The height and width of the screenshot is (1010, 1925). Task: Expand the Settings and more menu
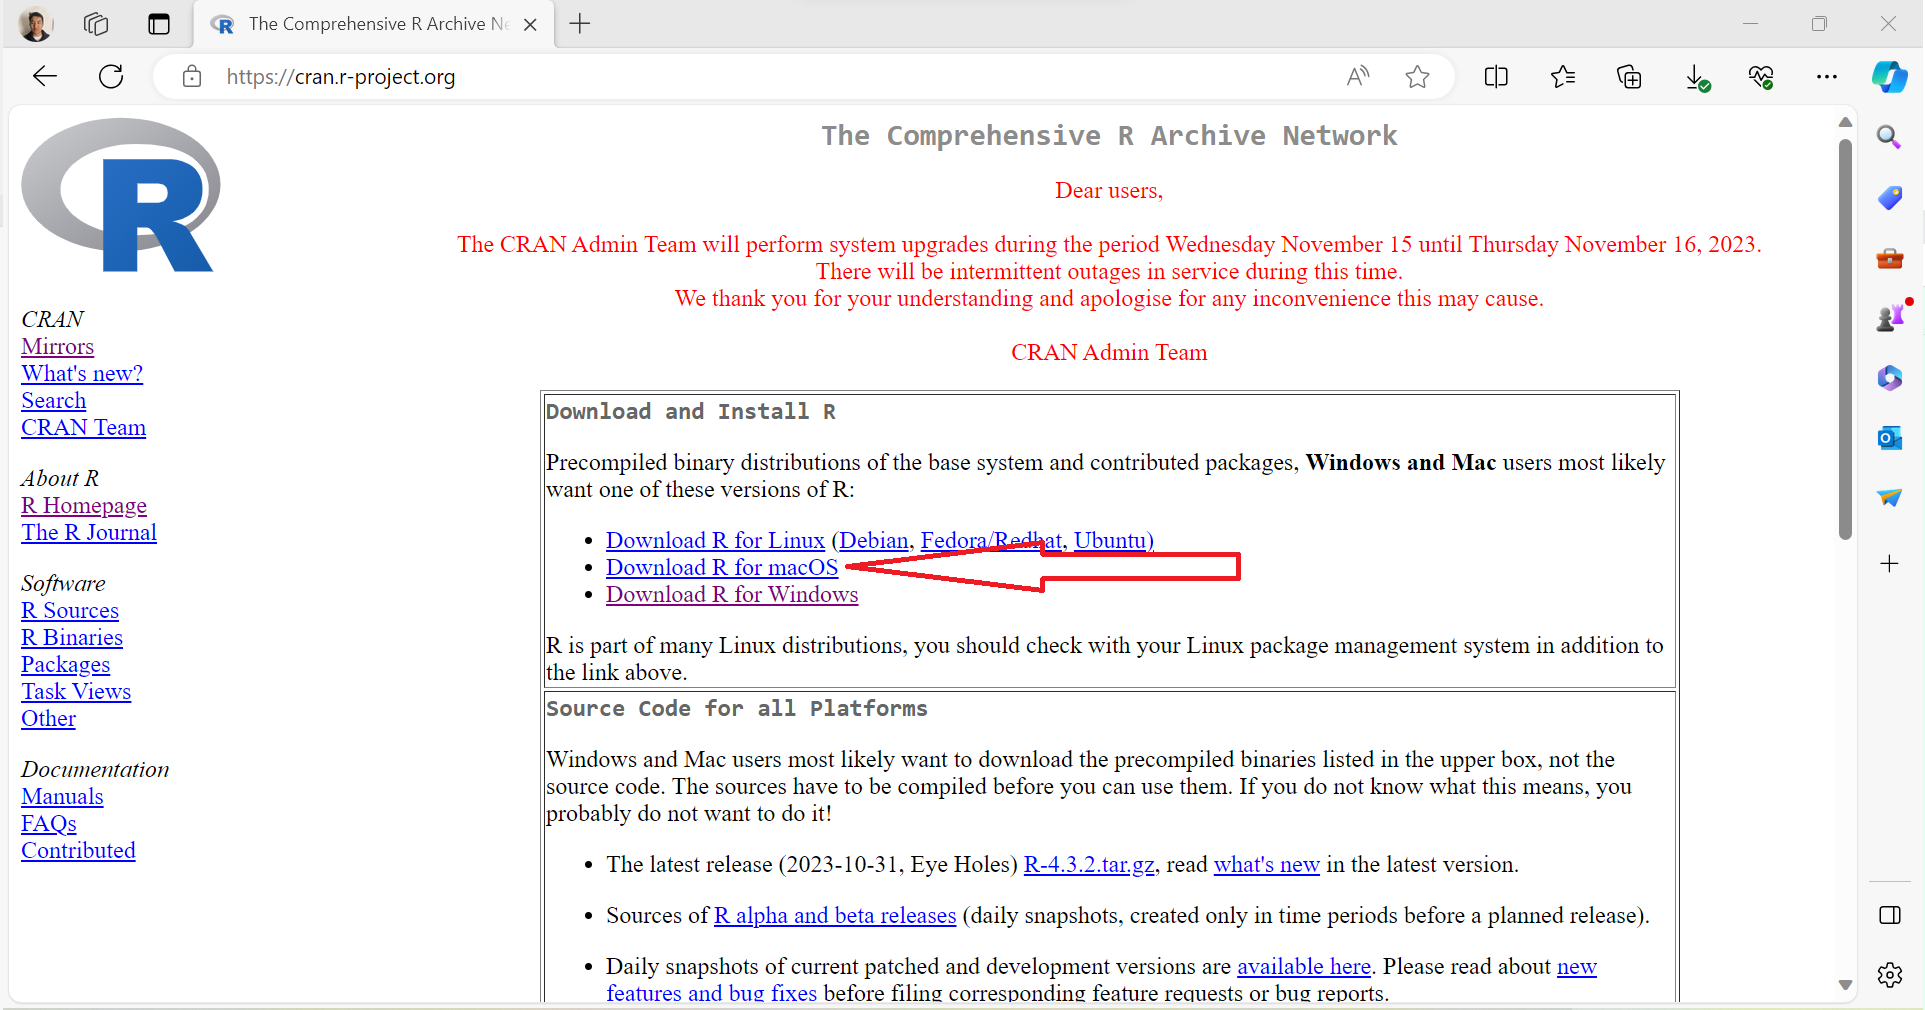tap(1826, 77)
